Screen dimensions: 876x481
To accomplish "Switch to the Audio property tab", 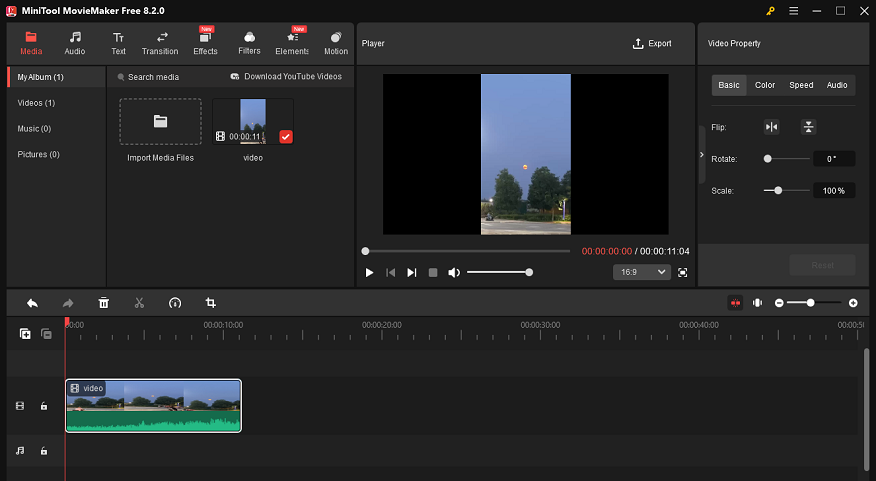I will (x=837, y=85).
